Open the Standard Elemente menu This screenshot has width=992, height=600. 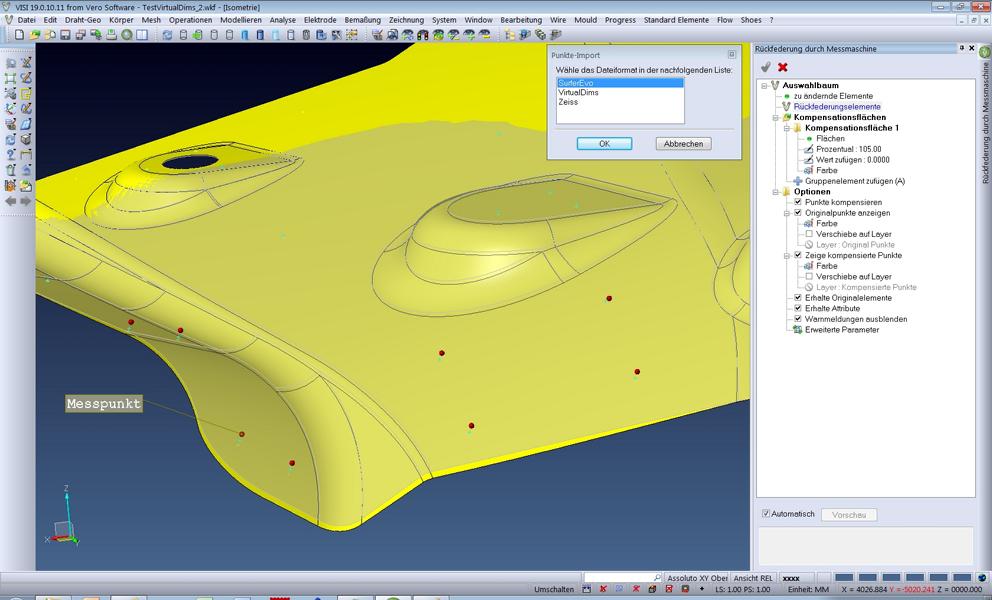(x=676, y=20)
